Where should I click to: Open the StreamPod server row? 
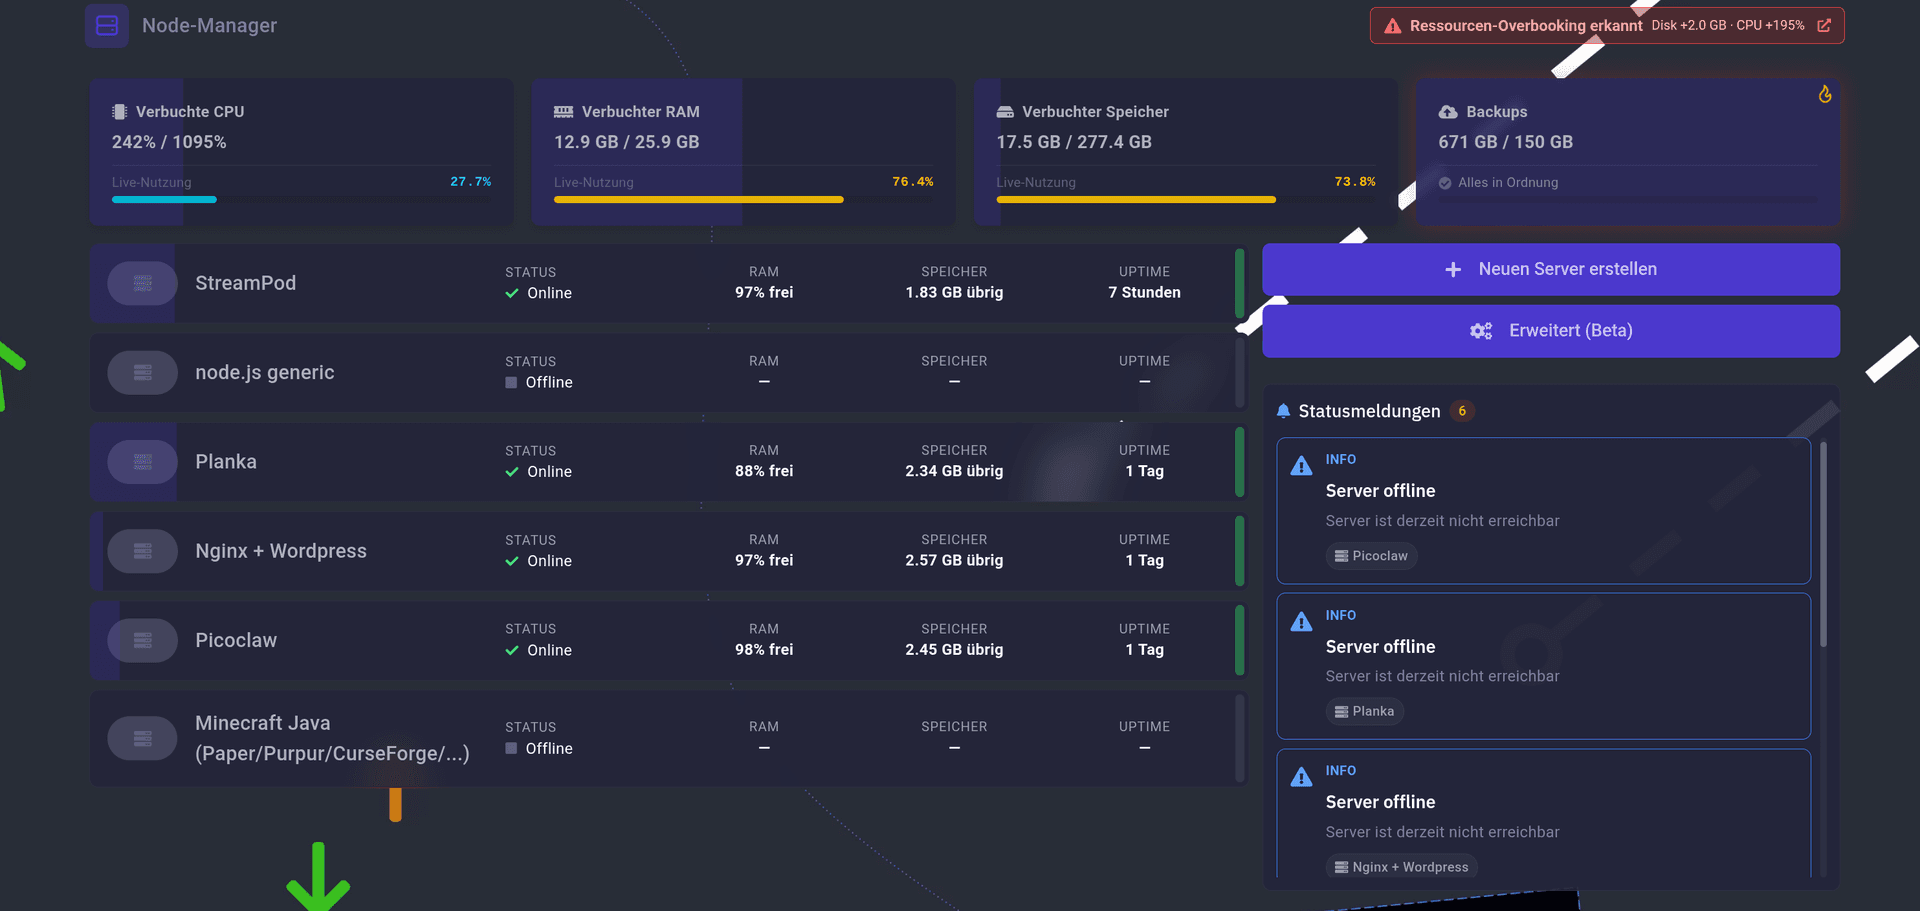(x=668, y=283)
